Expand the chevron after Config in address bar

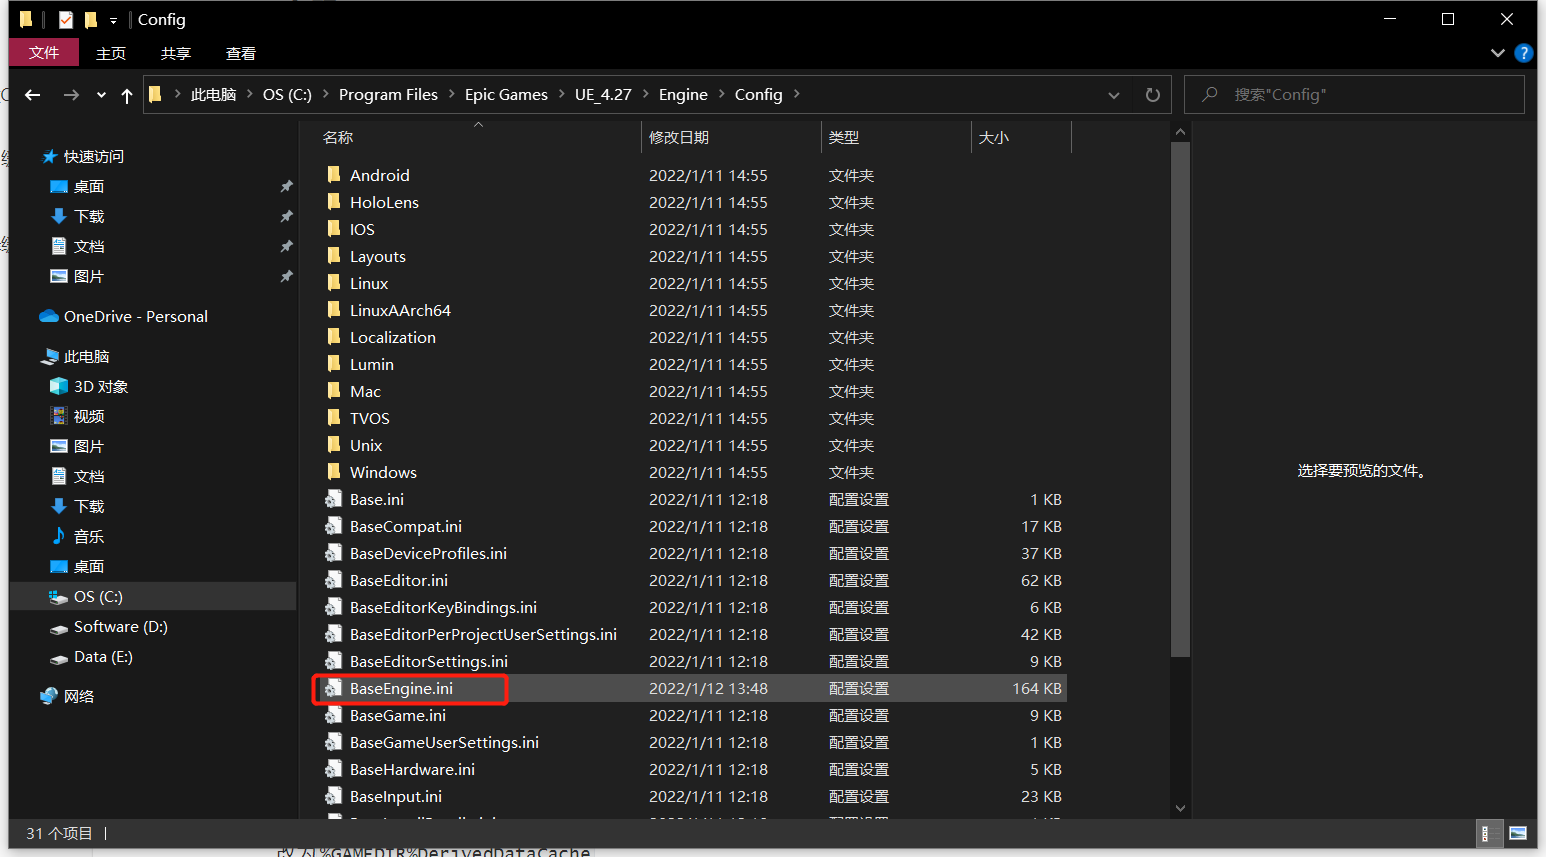pos(797,94)
